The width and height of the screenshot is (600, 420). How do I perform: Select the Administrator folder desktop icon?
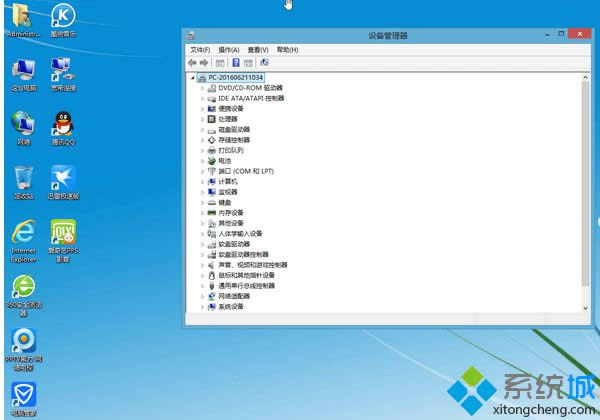(23, 21)
